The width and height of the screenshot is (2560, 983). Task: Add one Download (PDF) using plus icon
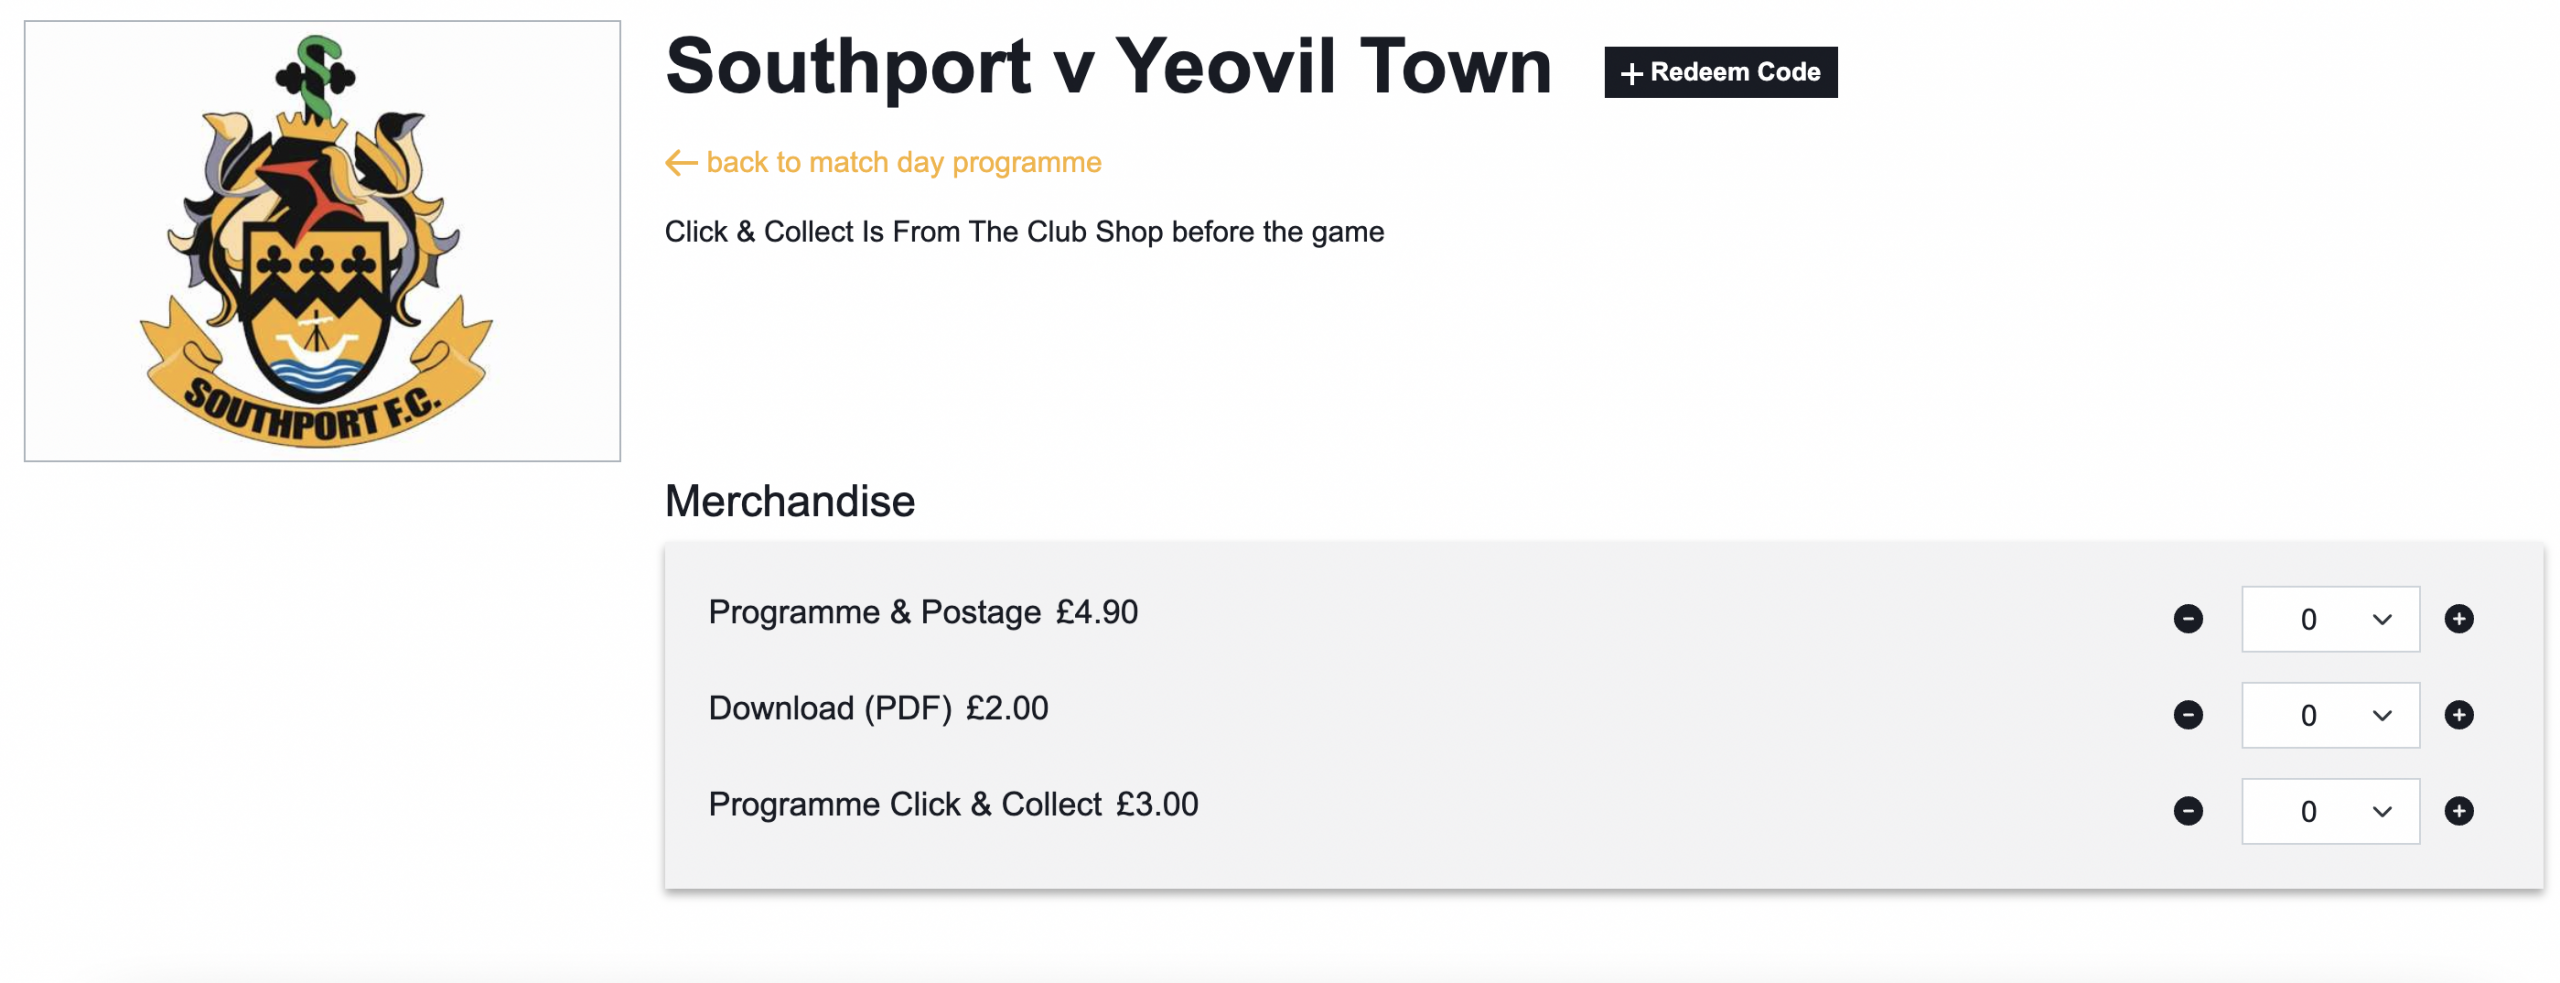click(x=2458, y=715)
